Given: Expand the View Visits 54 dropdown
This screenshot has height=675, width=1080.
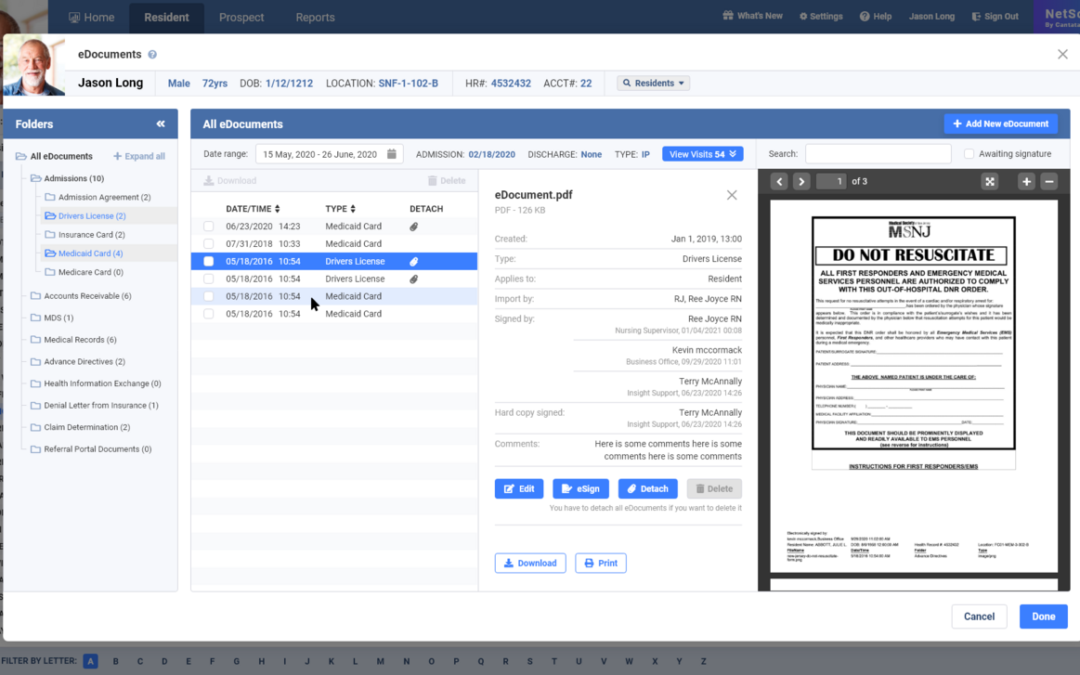Looking at the screenshot, I should [x=702, y=154].
